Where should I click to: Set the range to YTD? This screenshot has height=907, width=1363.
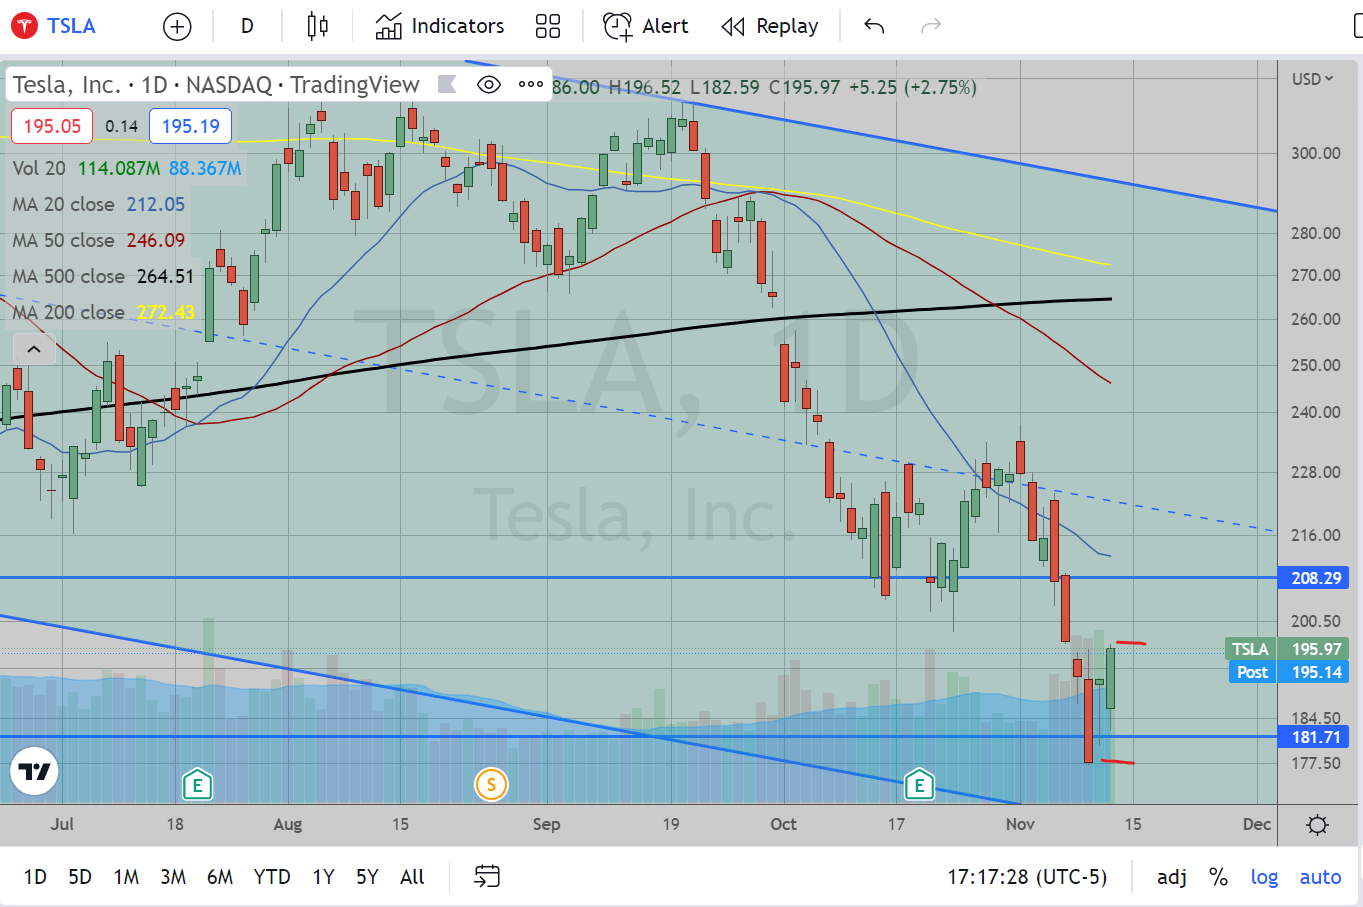coord(272,877)
